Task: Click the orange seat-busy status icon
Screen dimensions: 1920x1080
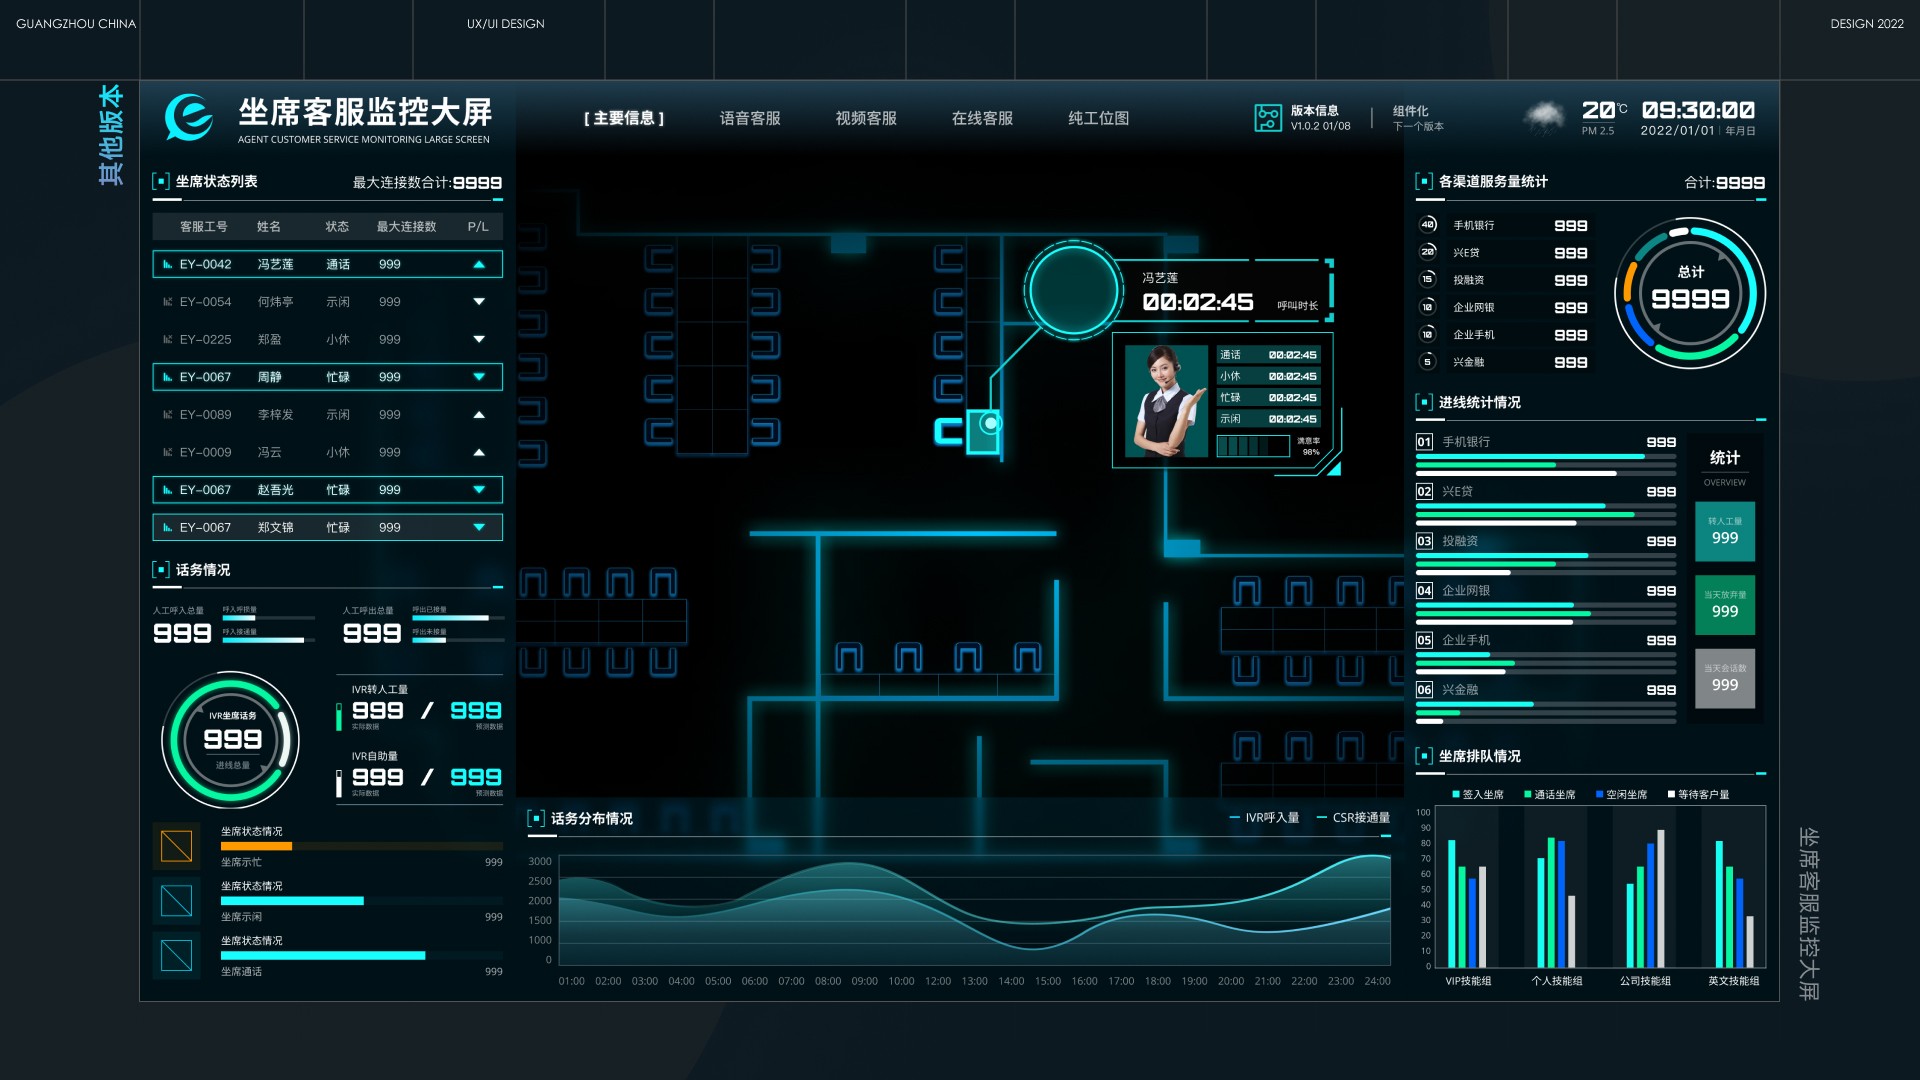Action: point(176,846)
